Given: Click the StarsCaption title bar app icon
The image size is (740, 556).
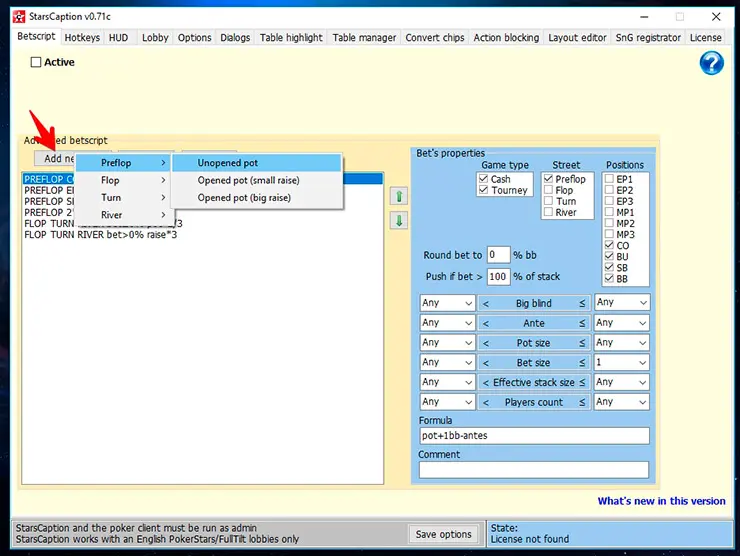Looking at the screenshot, I should click(19, 16).
